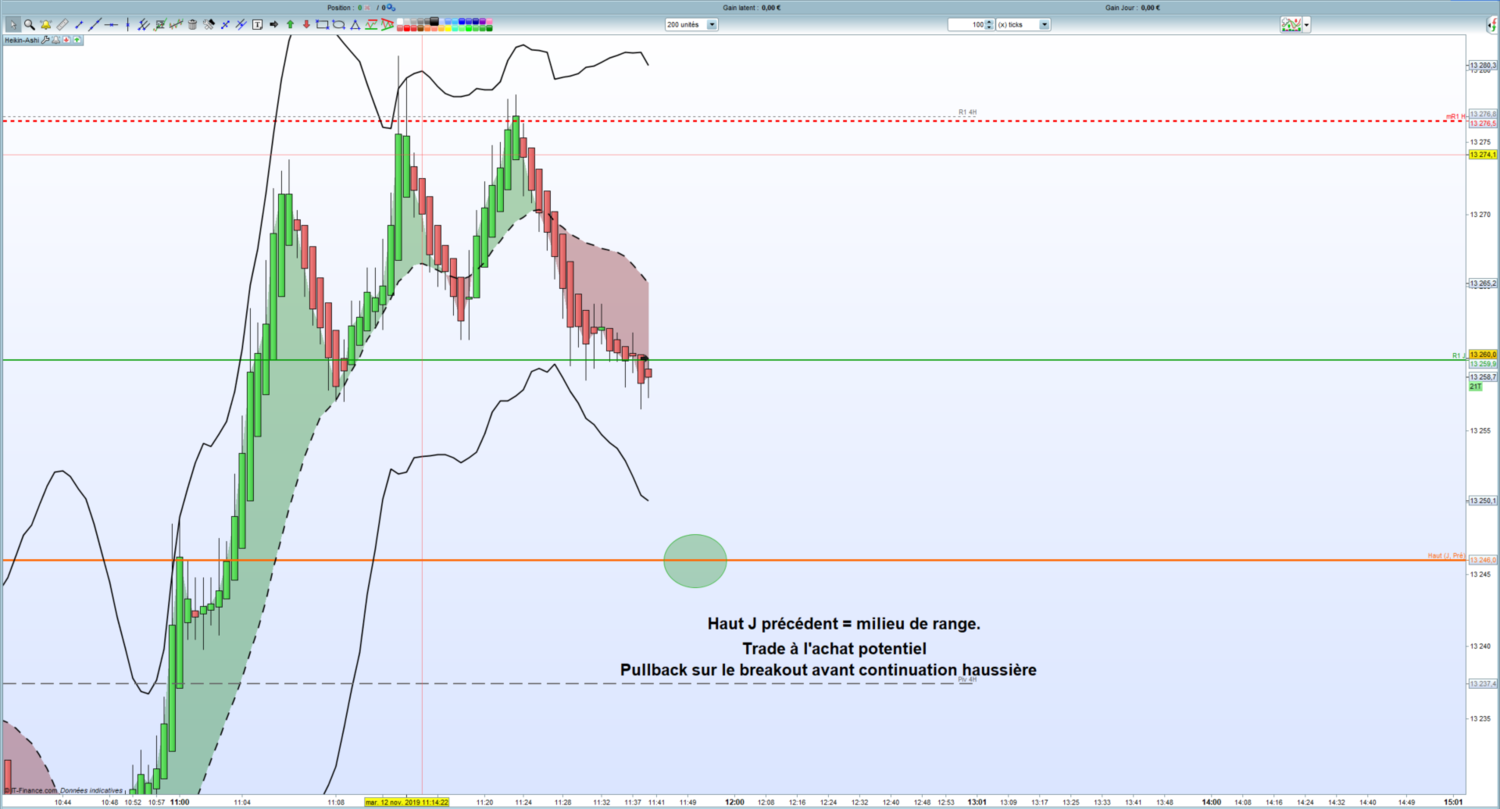Click the highlighted date 'mar. 12 nov. 2019 11:14:22'
Image resolution: width=1500 pixels, height=809 pixels.
click(407, 802)
